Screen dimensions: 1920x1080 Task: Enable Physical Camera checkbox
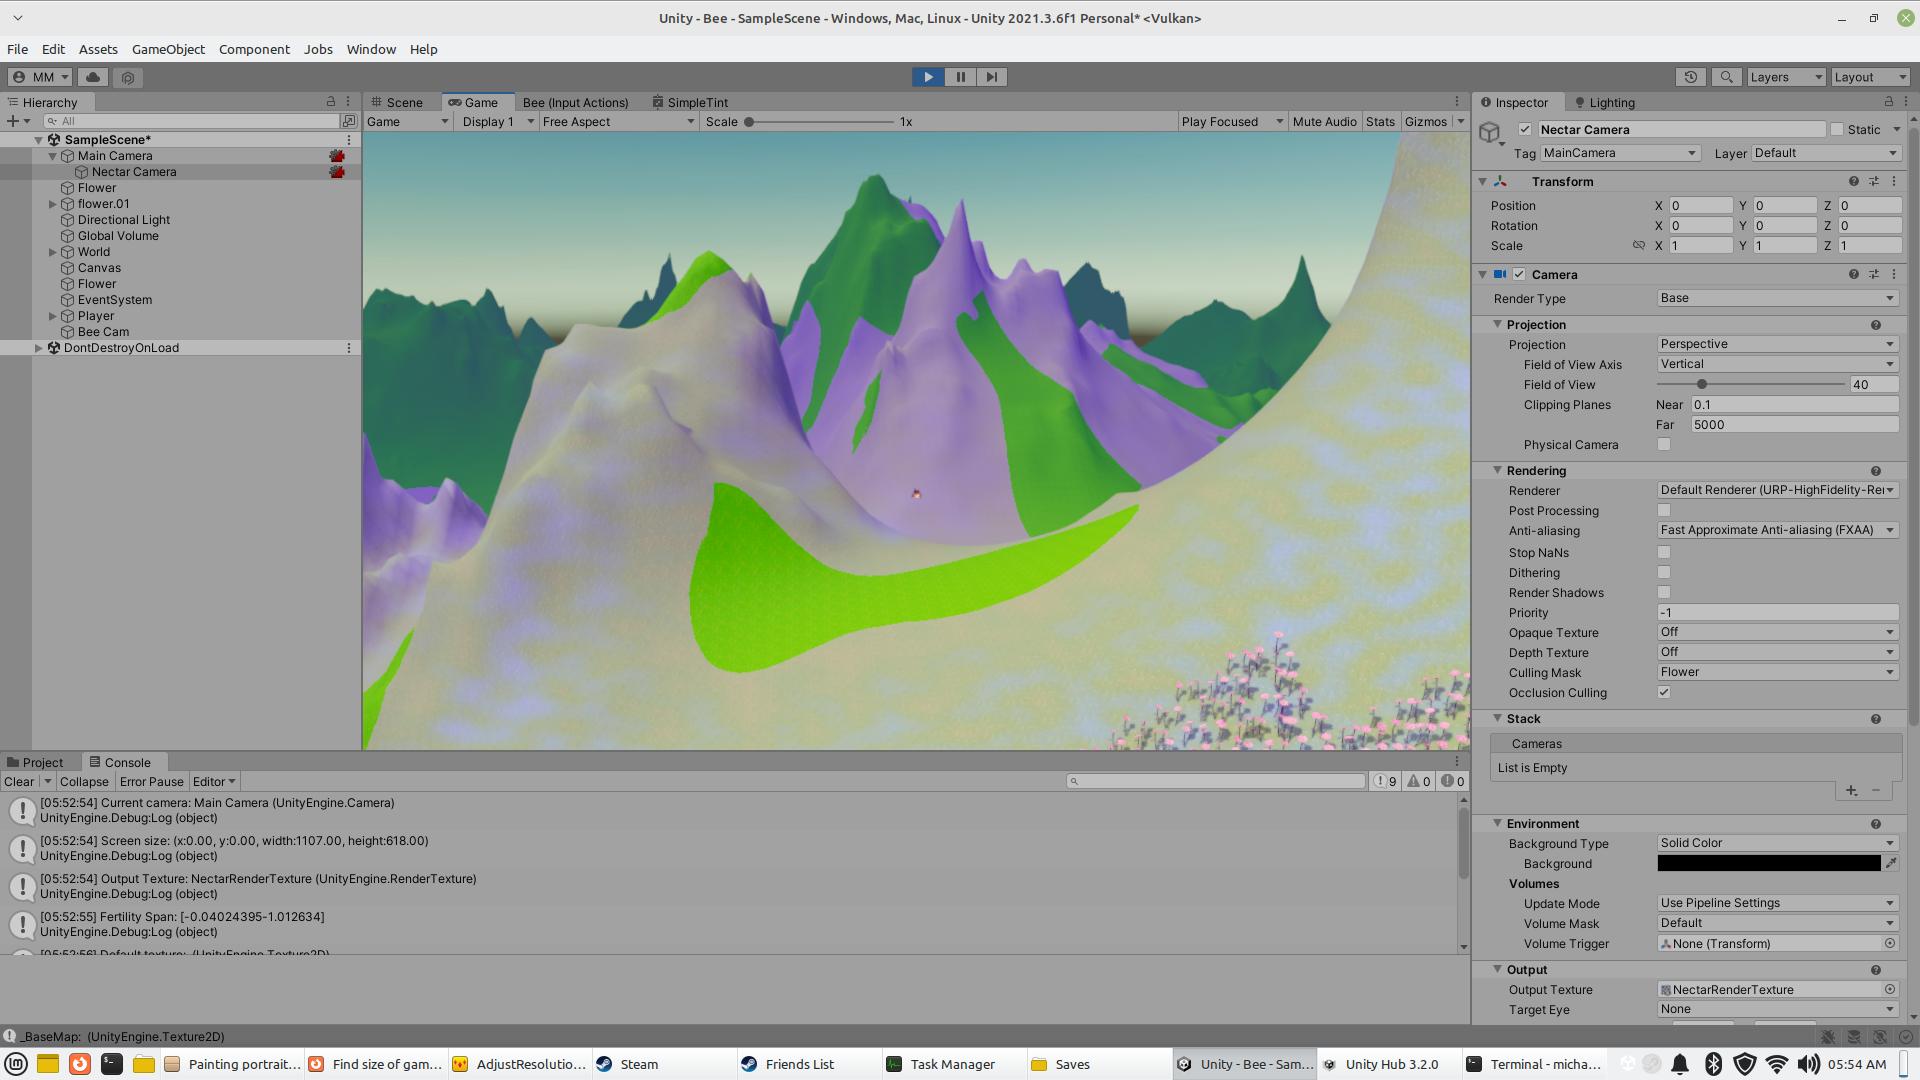[1662, 444]
